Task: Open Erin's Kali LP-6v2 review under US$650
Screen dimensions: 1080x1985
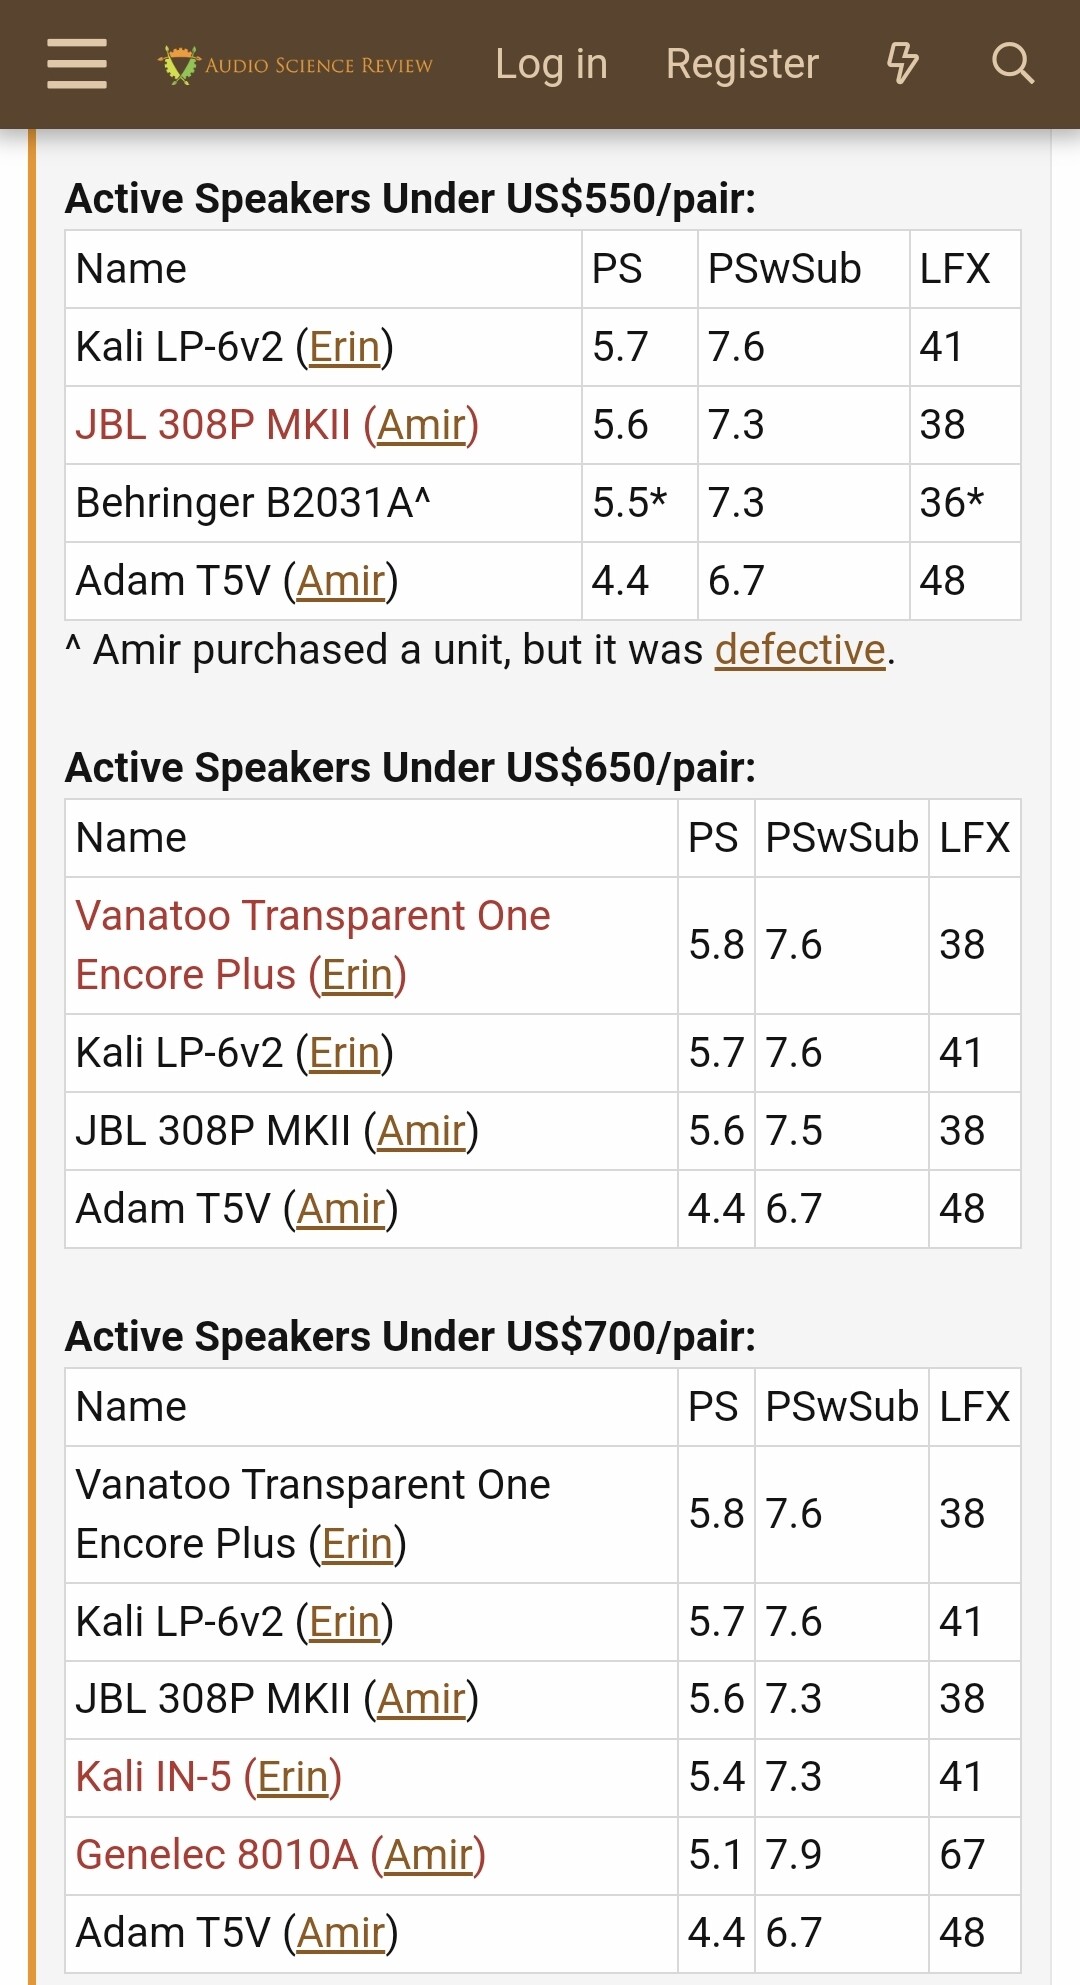Action: (344, 1053)
